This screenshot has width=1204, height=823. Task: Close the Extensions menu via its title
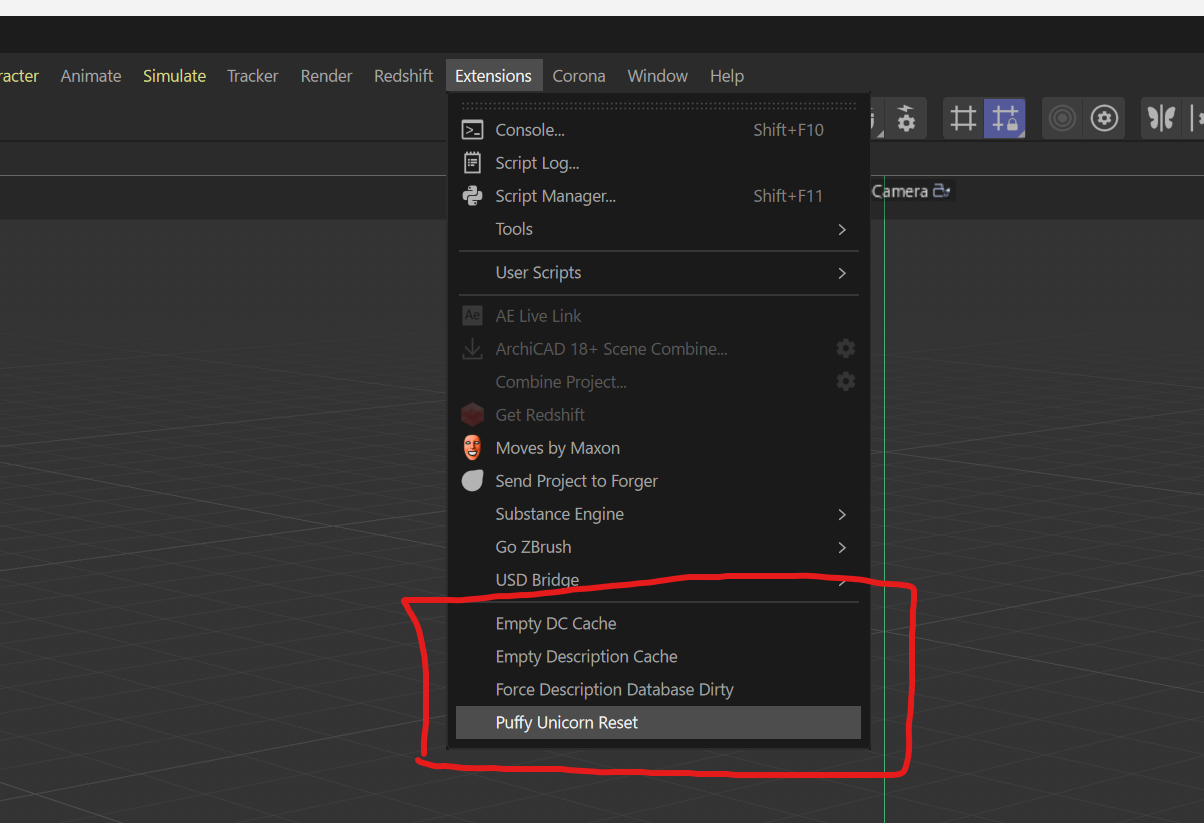click(493, 76)
